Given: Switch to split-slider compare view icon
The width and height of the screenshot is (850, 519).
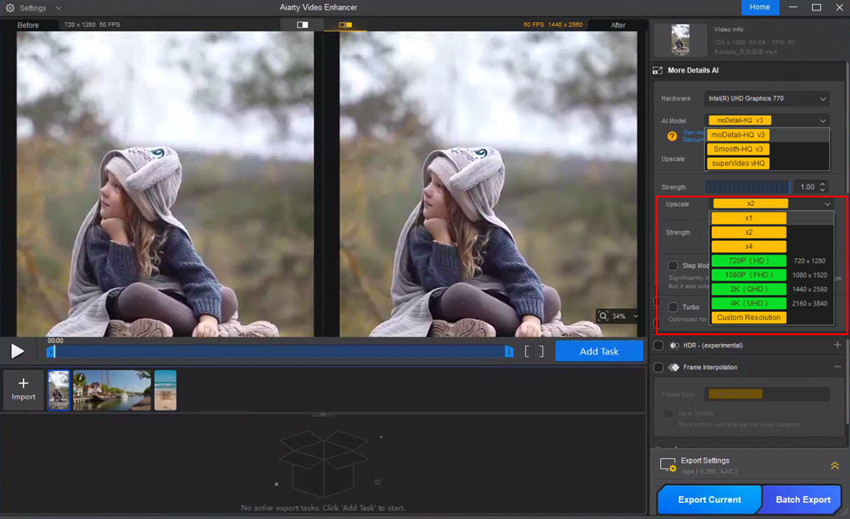Looking at the screenshot, I should coord(302,25).
